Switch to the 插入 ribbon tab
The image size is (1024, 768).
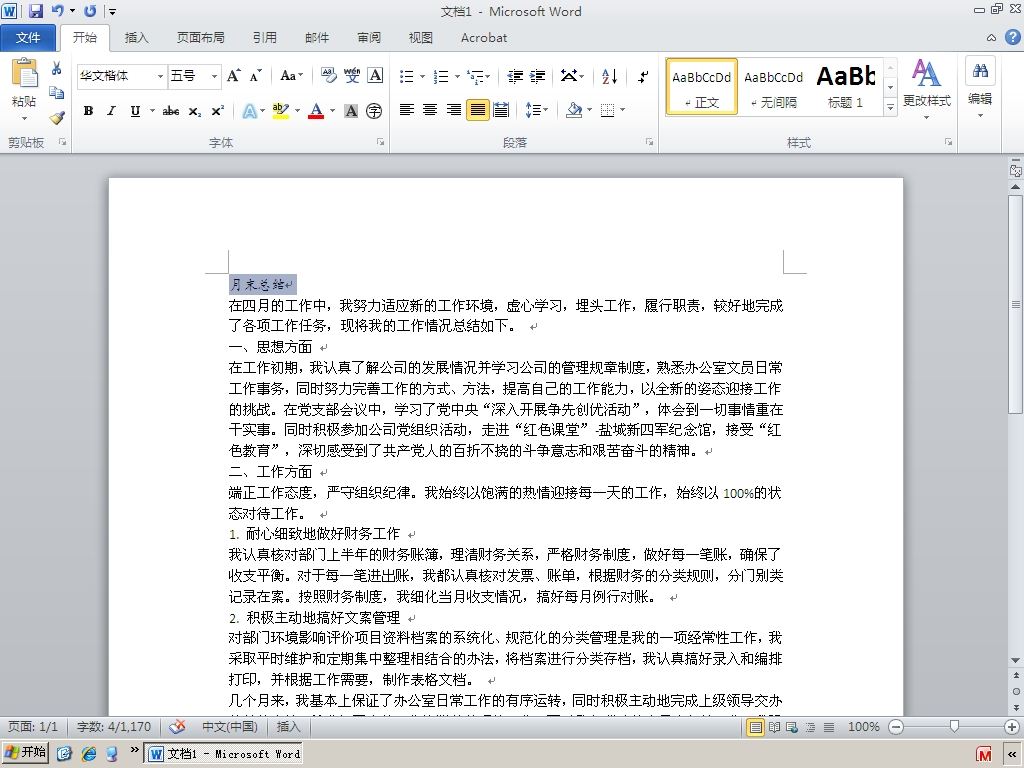[136, 38]
